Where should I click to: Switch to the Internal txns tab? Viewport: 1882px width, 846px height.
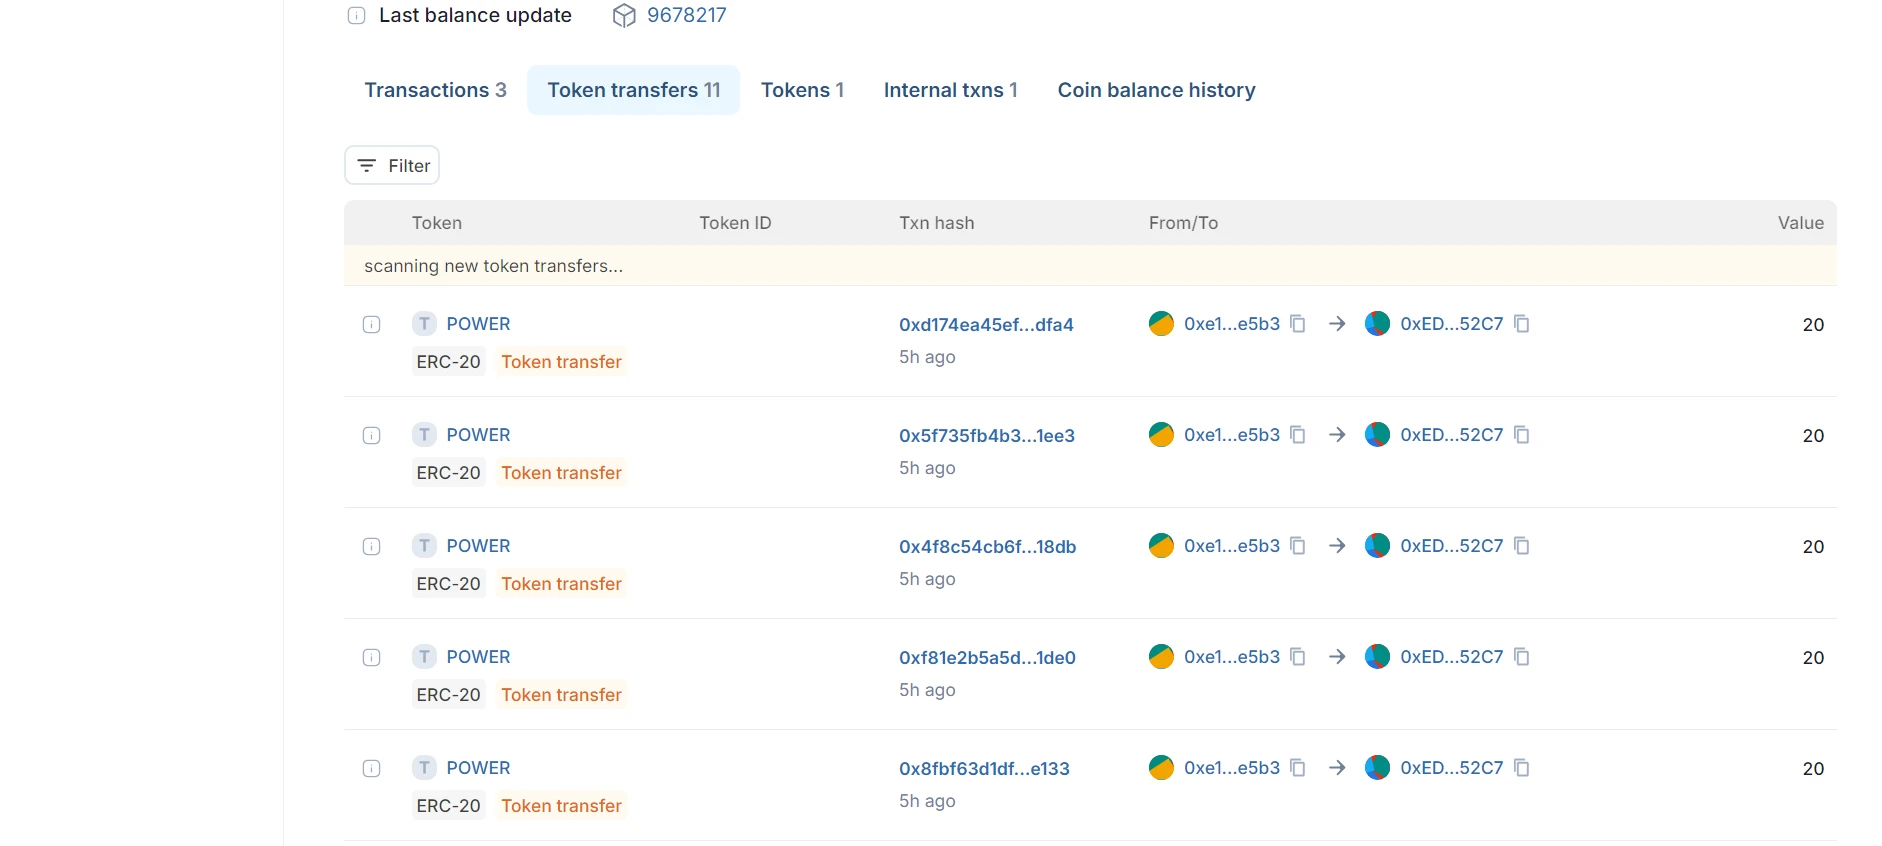pyautogui.click(x=950, y=90)
